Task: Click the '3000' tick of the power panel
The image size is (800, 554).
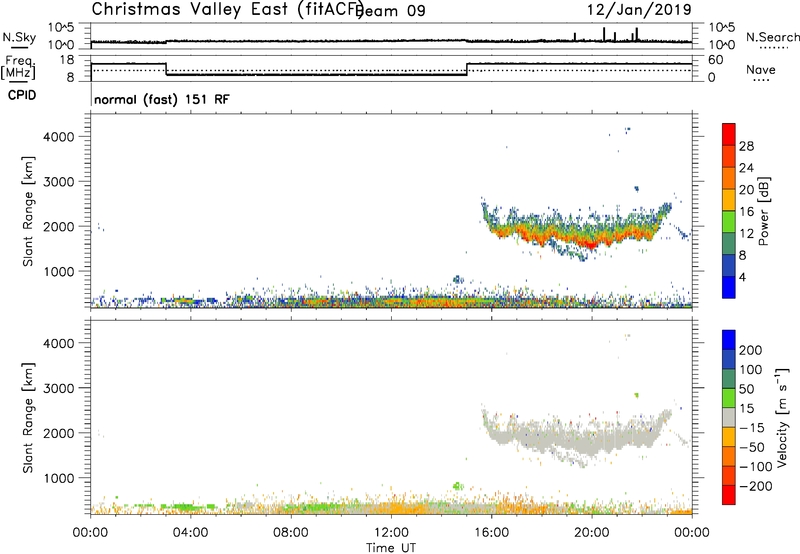Action: tap(58, 182)
